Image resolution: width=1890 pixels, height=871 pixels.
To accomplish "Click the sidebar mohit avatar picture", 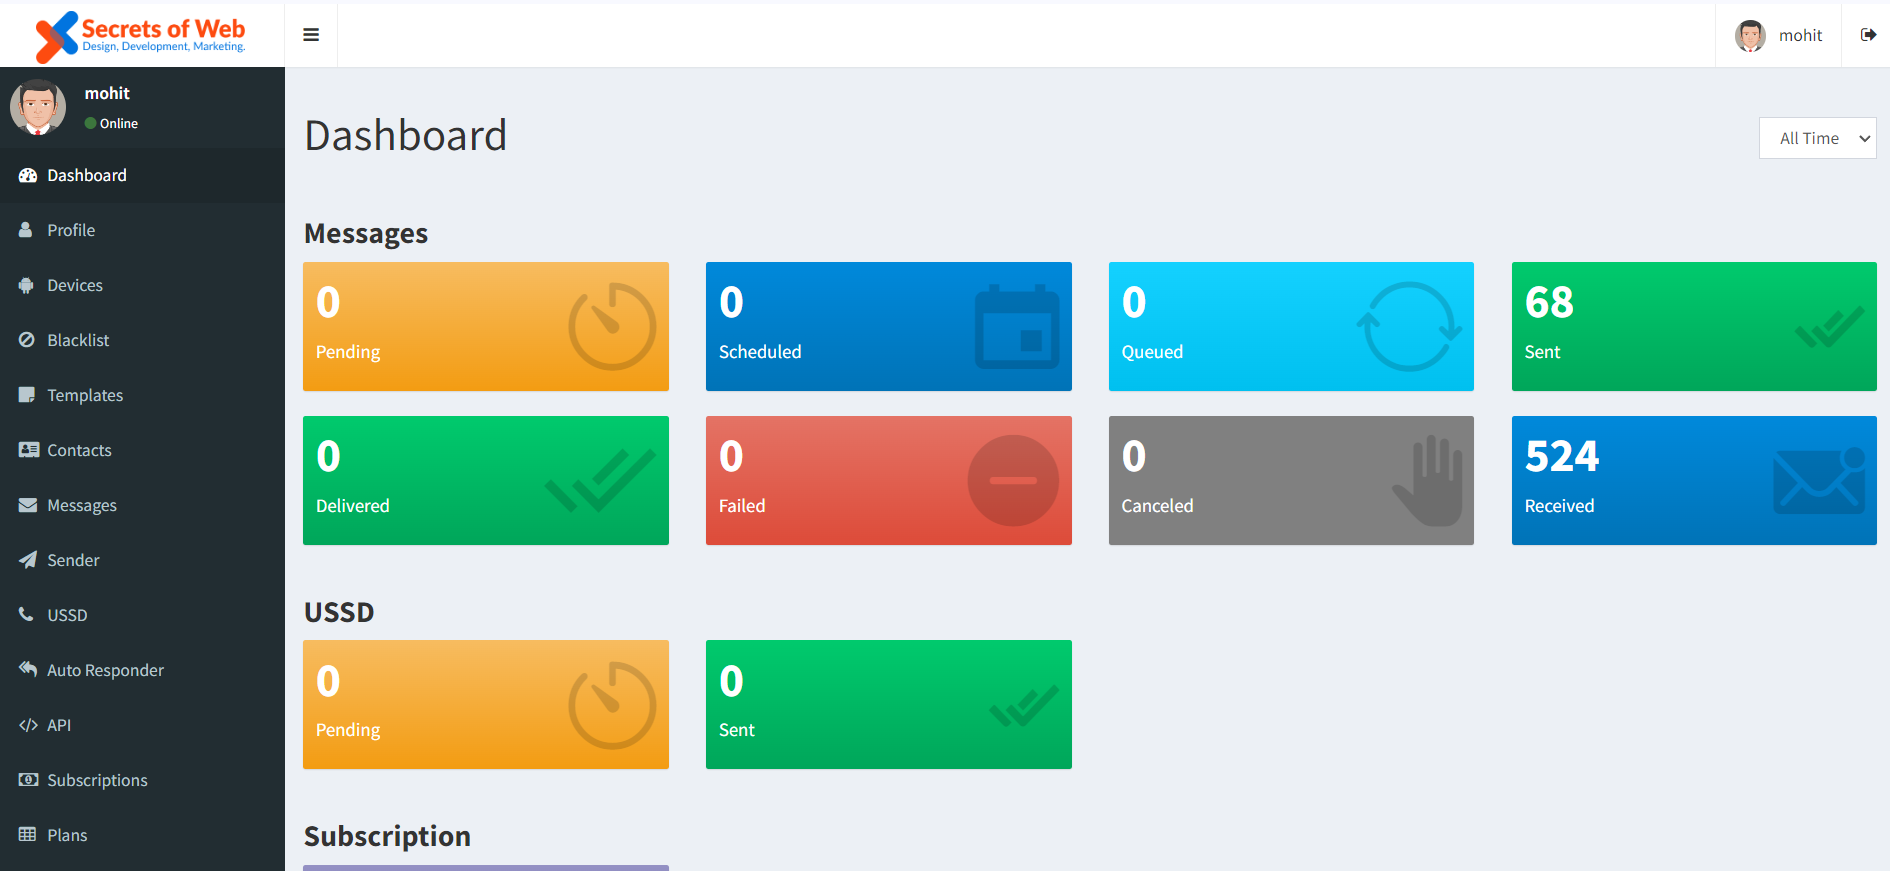I will coord(38,107).
